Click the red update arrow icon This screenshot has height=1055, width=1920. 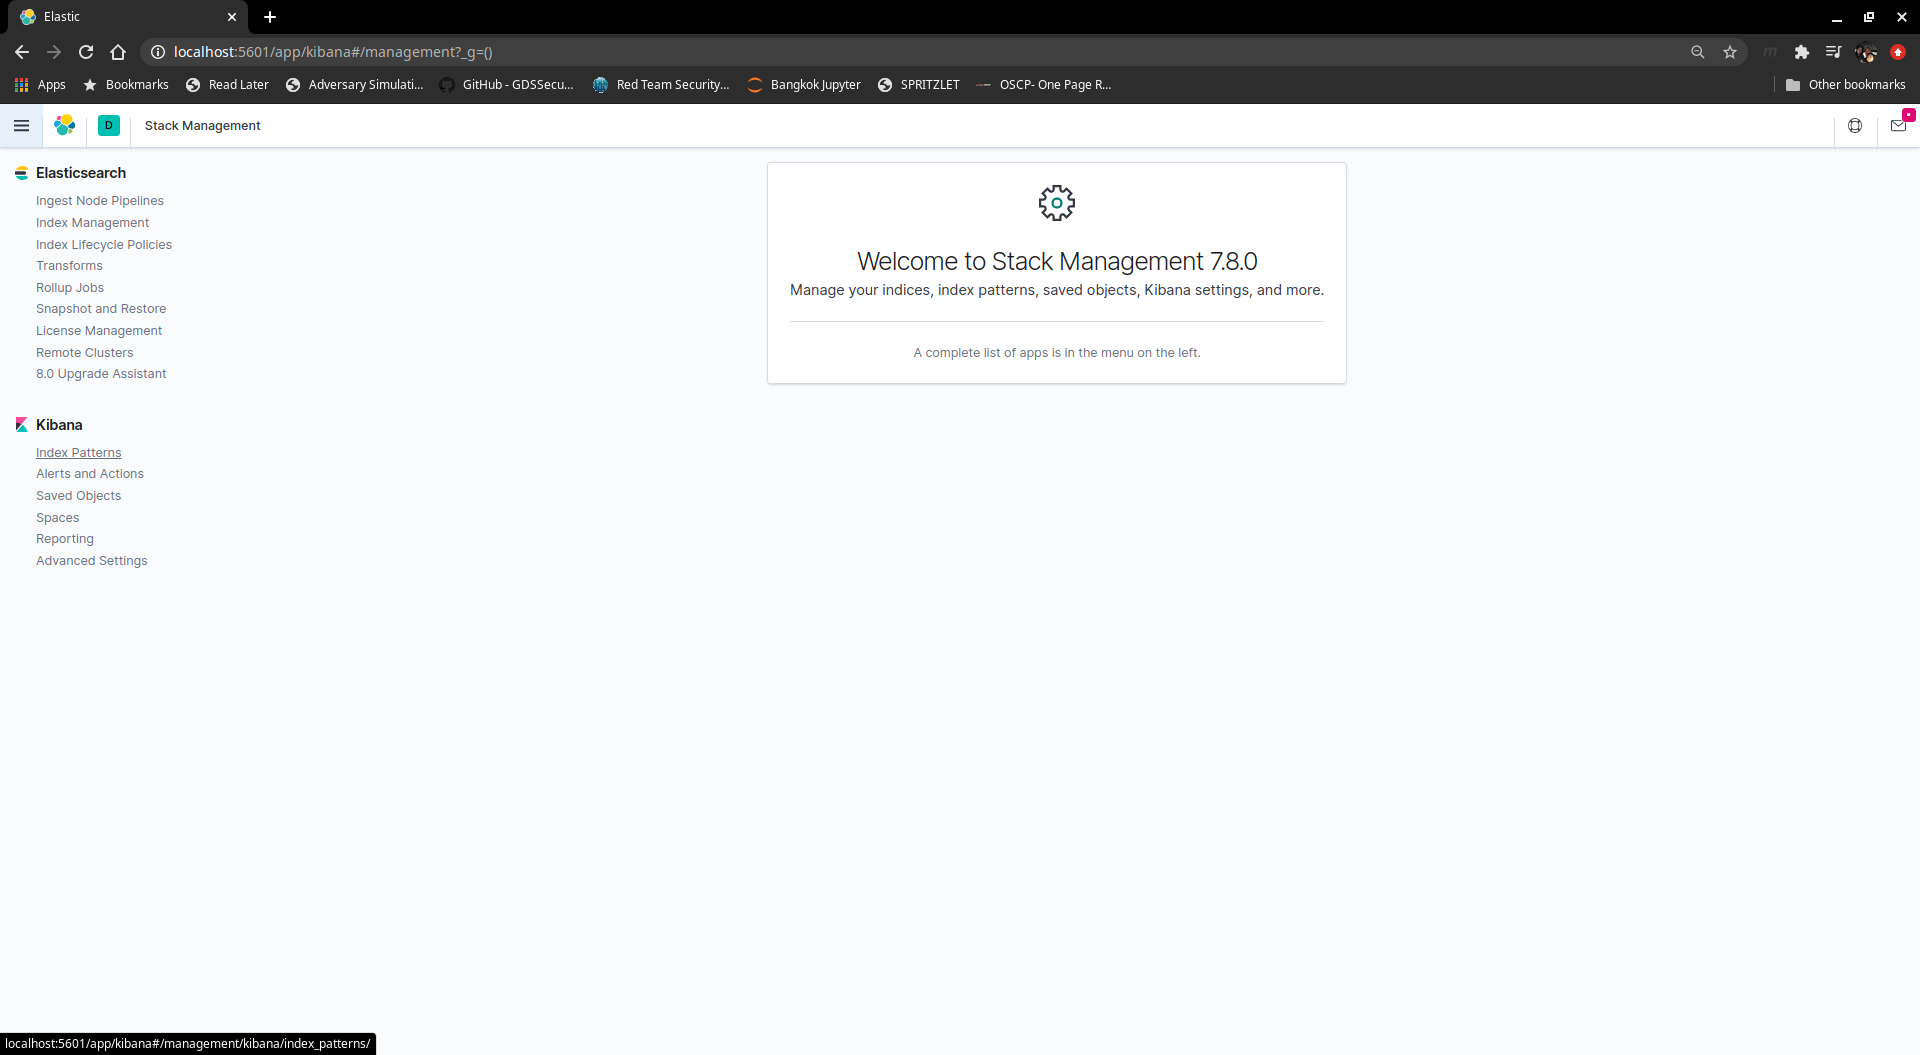(x=1898, y=52)
